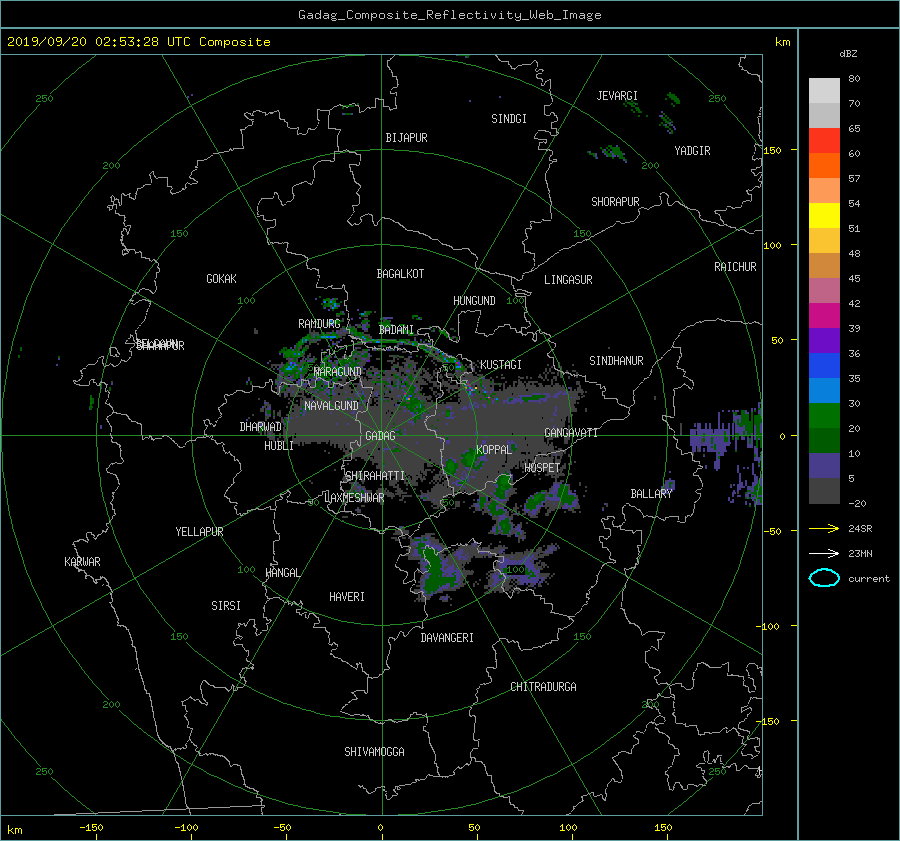The width and height of the screenshot is (900, 841).
Task: Click the YADGIR city label
Action: (692, 151)
